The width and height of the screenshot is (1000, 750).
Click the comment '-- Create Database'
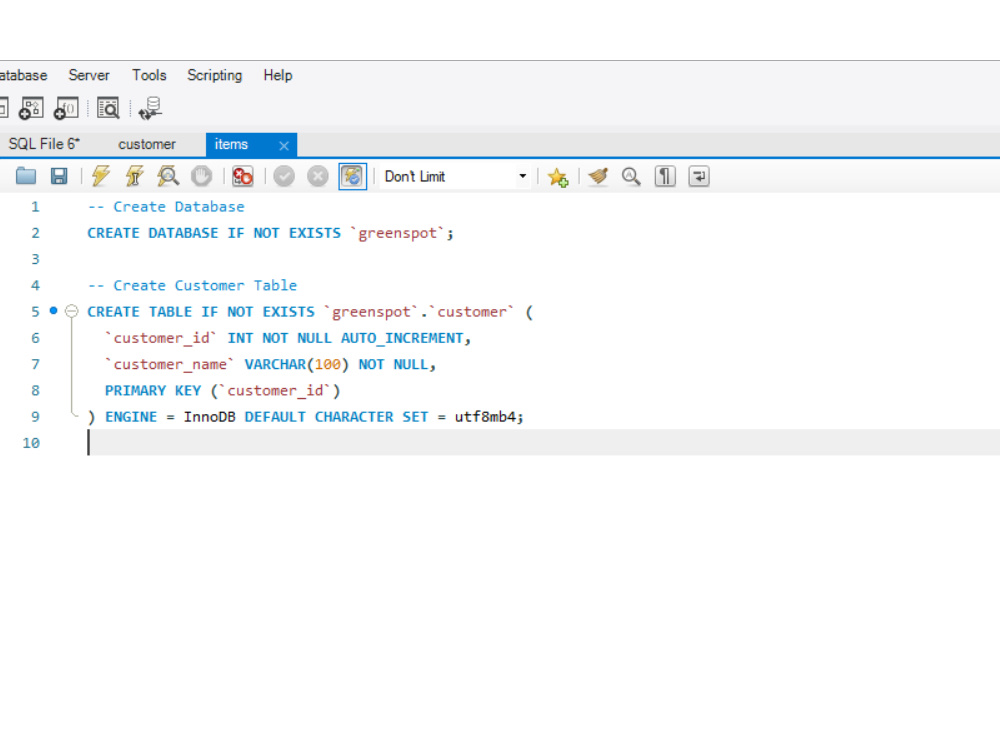[166, 207]
